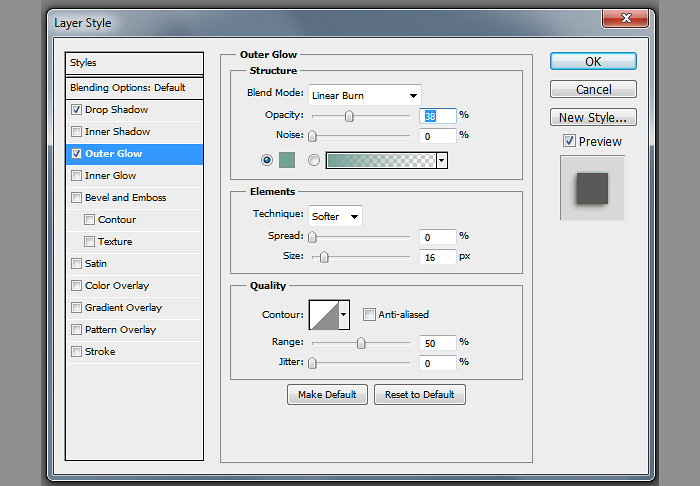
Task: Click the Noise slider handle
Action: coord(312,136)
